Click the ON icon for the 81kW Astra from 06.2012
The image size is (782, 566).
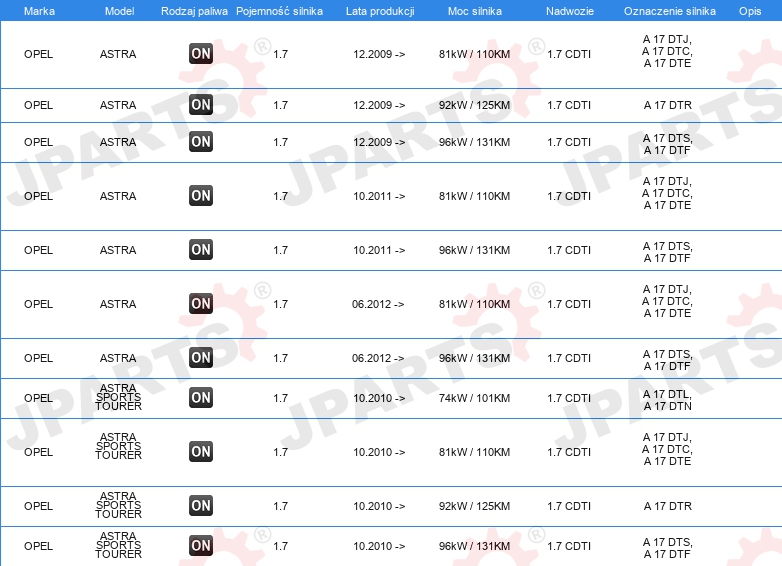[201, 304]
